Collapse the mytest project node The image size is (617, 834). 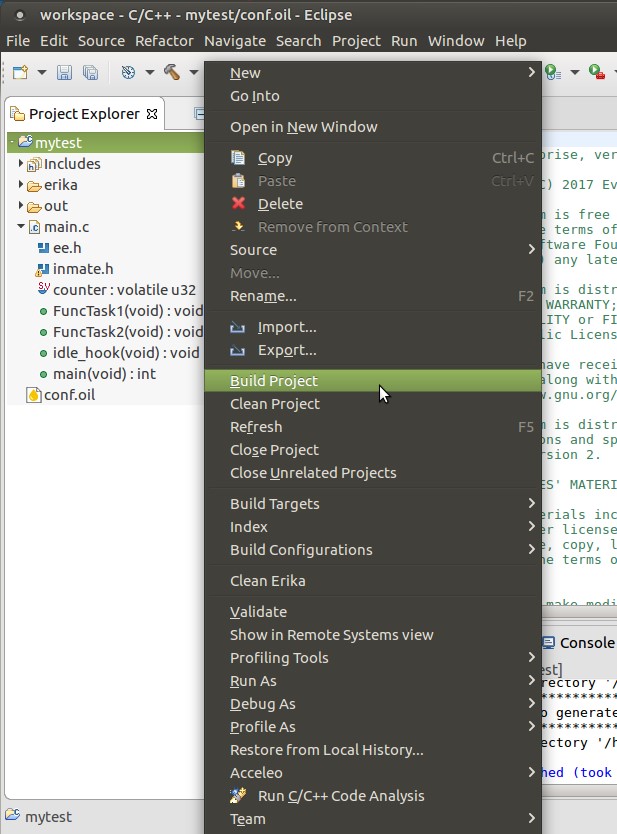click(x=12, y=142)
